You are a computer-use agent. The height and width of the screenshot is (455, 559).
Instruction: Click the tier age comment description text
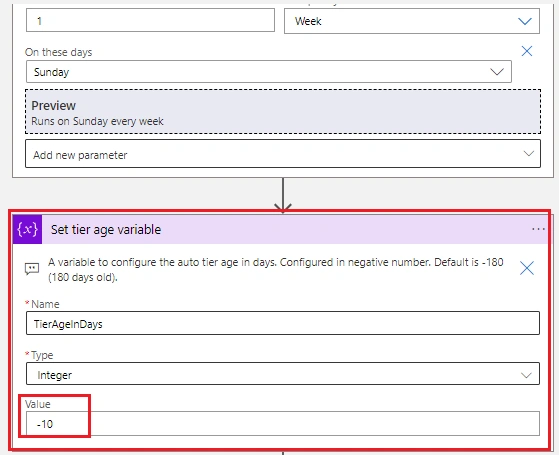276,270
